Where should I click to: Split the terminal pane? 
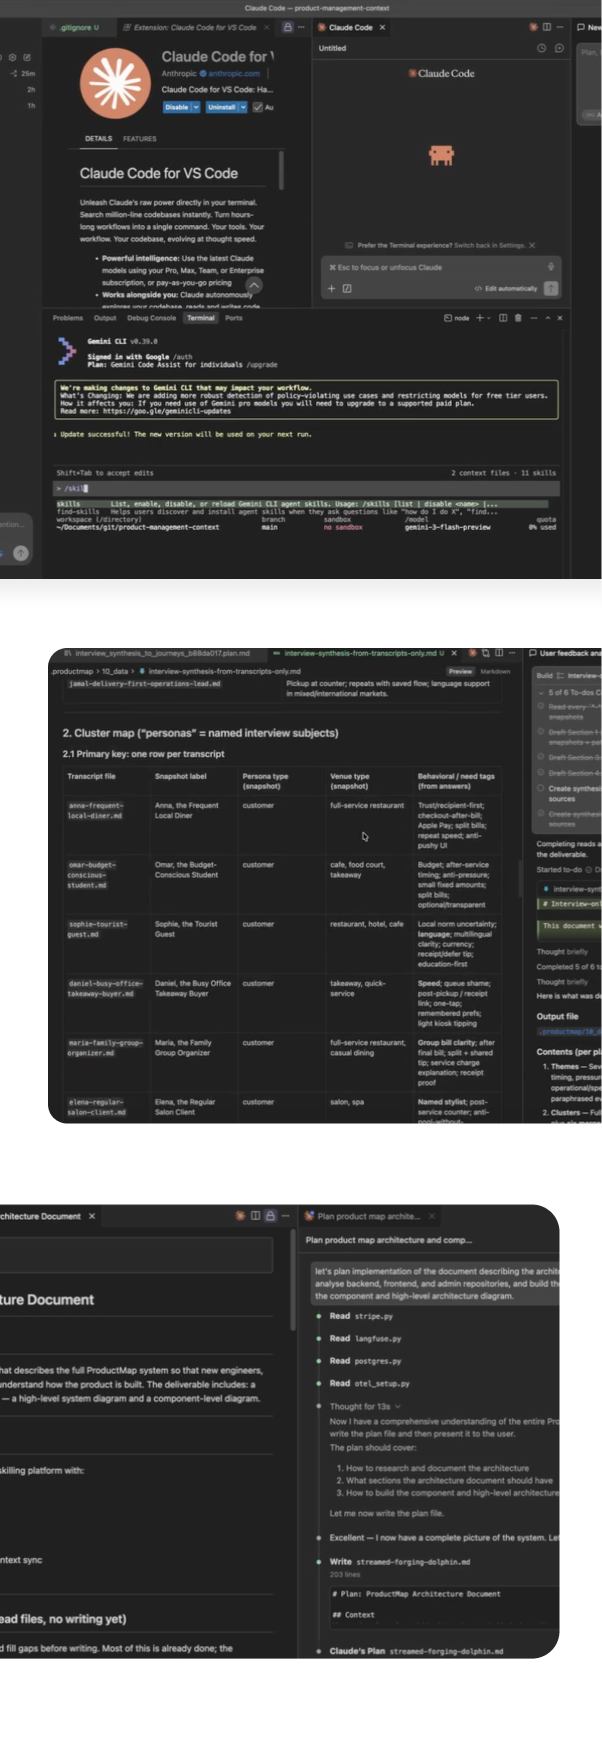click(503, 318)
